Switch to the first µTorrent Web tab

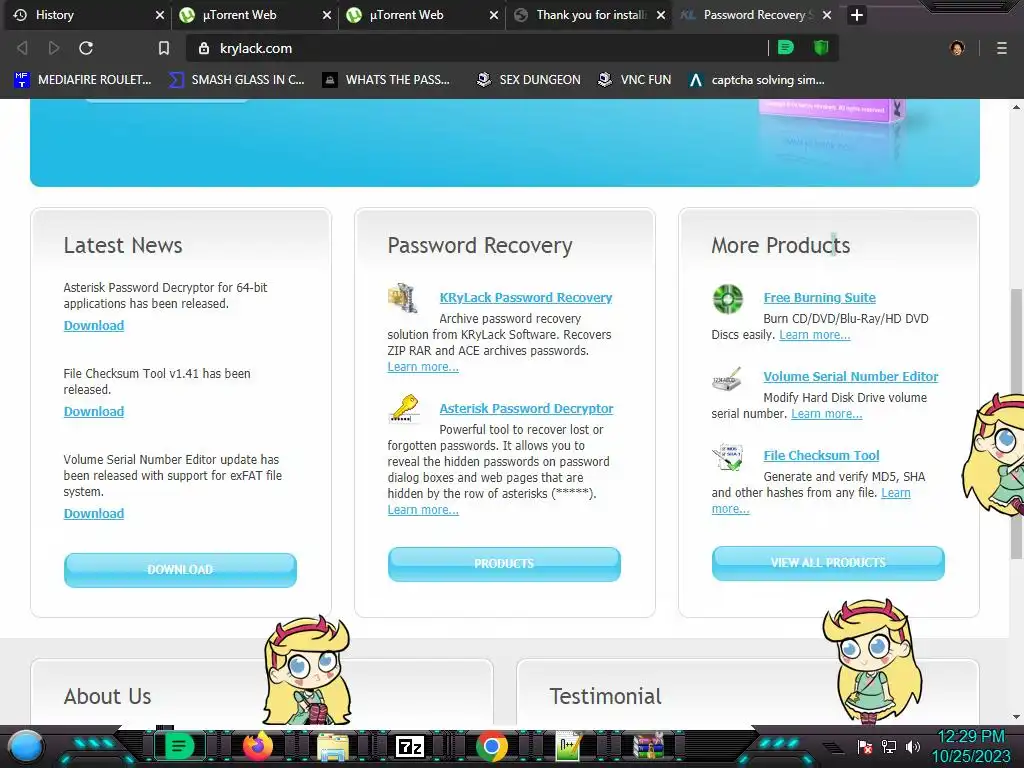(x=255, y=15)
